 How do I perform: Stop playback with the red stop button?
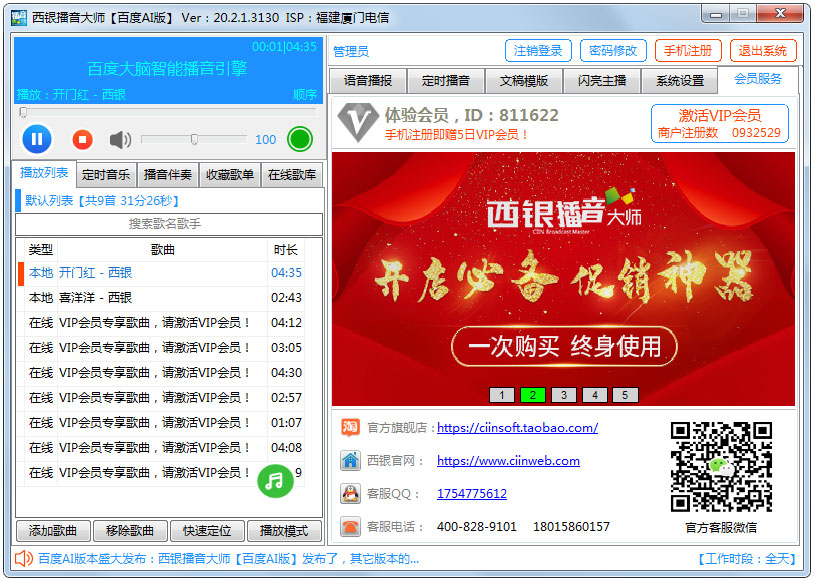pyautogui.click(x=82, y=139)
